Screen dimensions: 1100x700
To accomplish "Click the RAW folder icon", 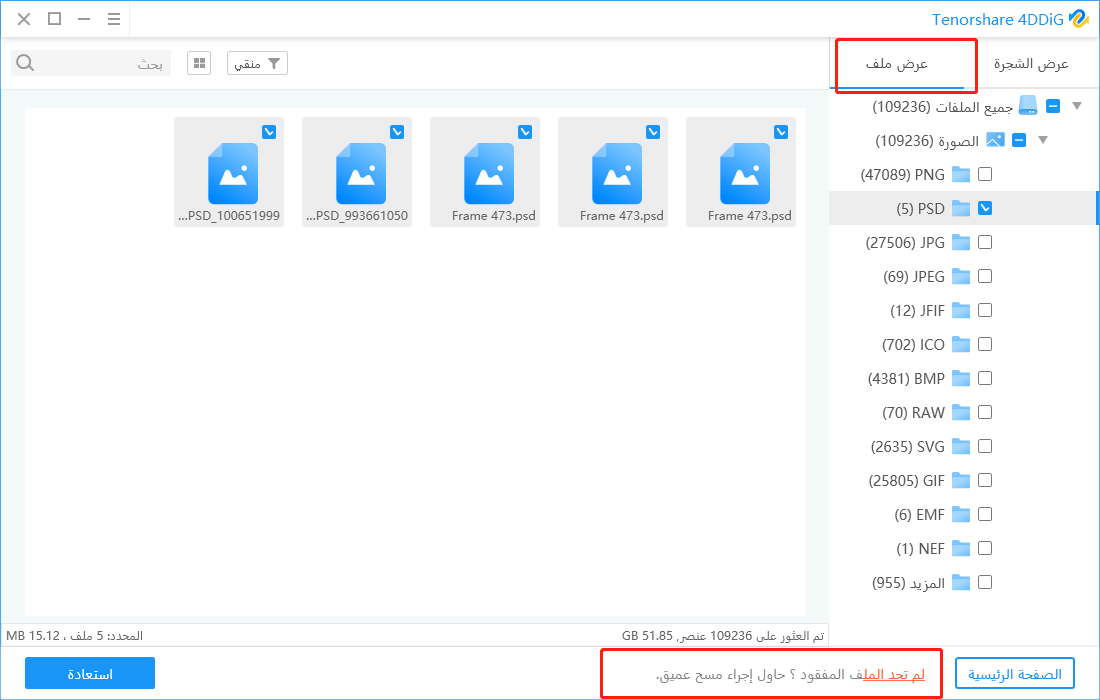I will [961, 412].
